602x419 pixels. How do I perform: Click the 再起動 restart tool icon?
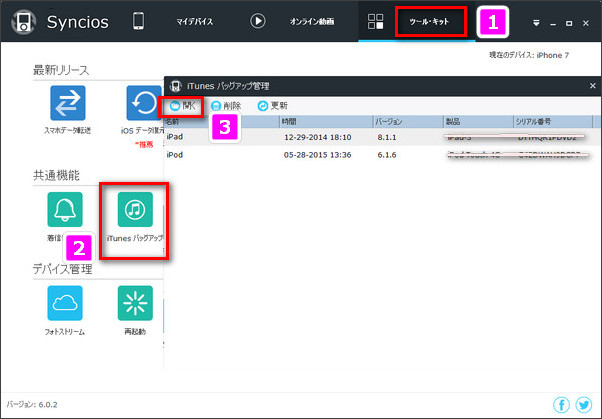coord(135,303)
